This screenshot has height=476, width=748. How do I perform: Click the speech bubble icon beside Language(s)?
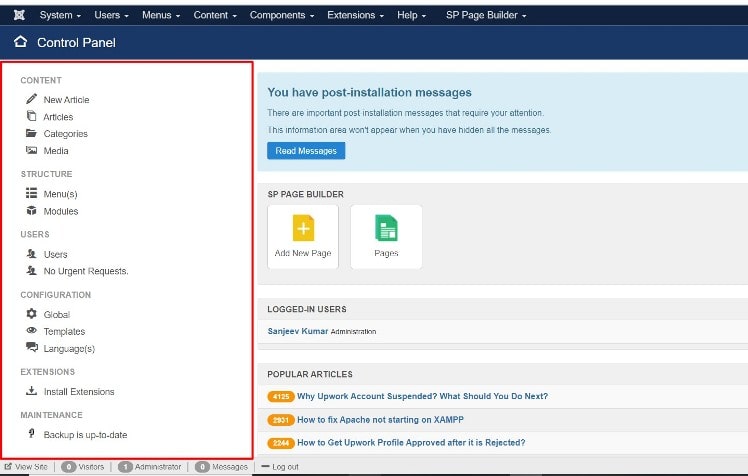pos(31,347)
